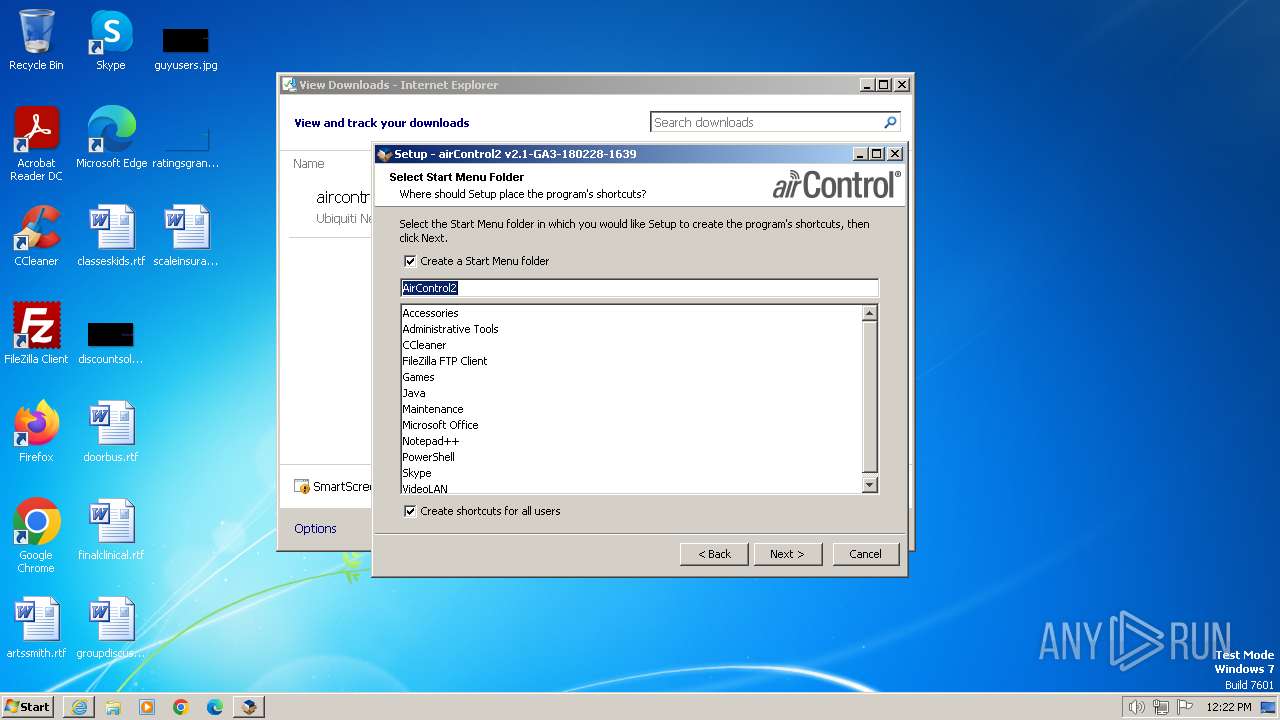Select the artssmith.rtf document icon
Image resolution: width=1280 pixels, height=720 pixels.
[36, 628]
